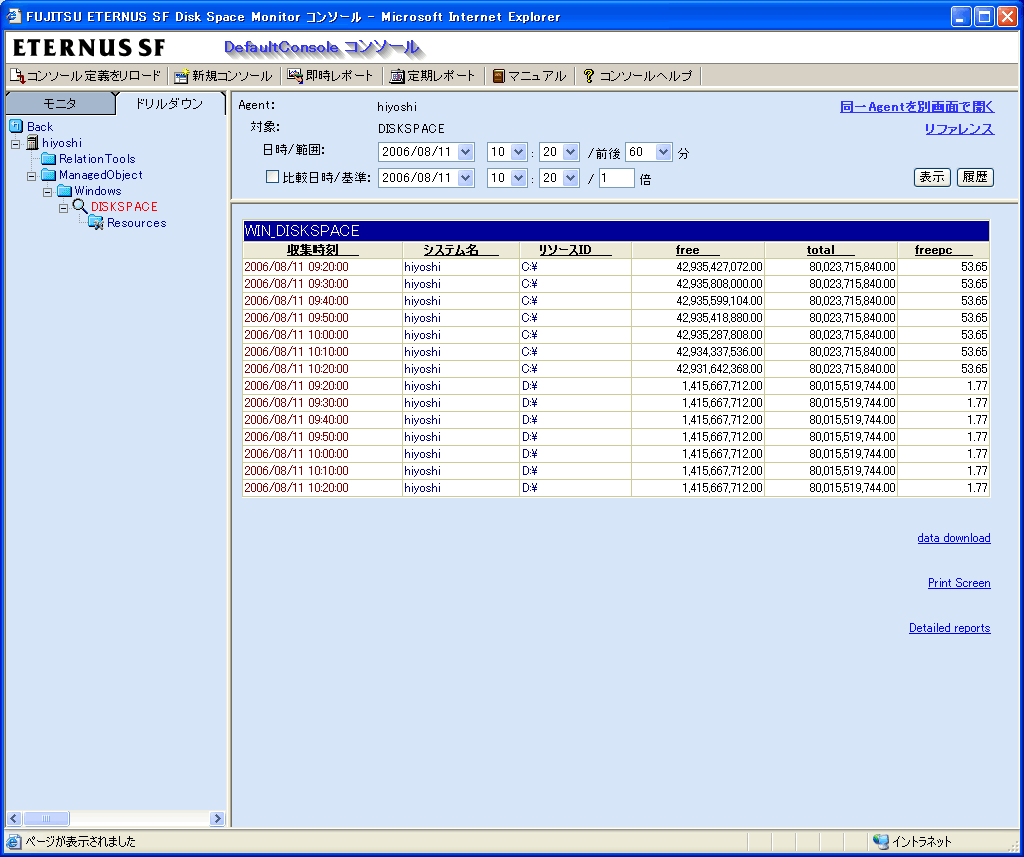The image size is (1024, 857).
Task: Open the comparison date dropdown
Action: [466, 178]
